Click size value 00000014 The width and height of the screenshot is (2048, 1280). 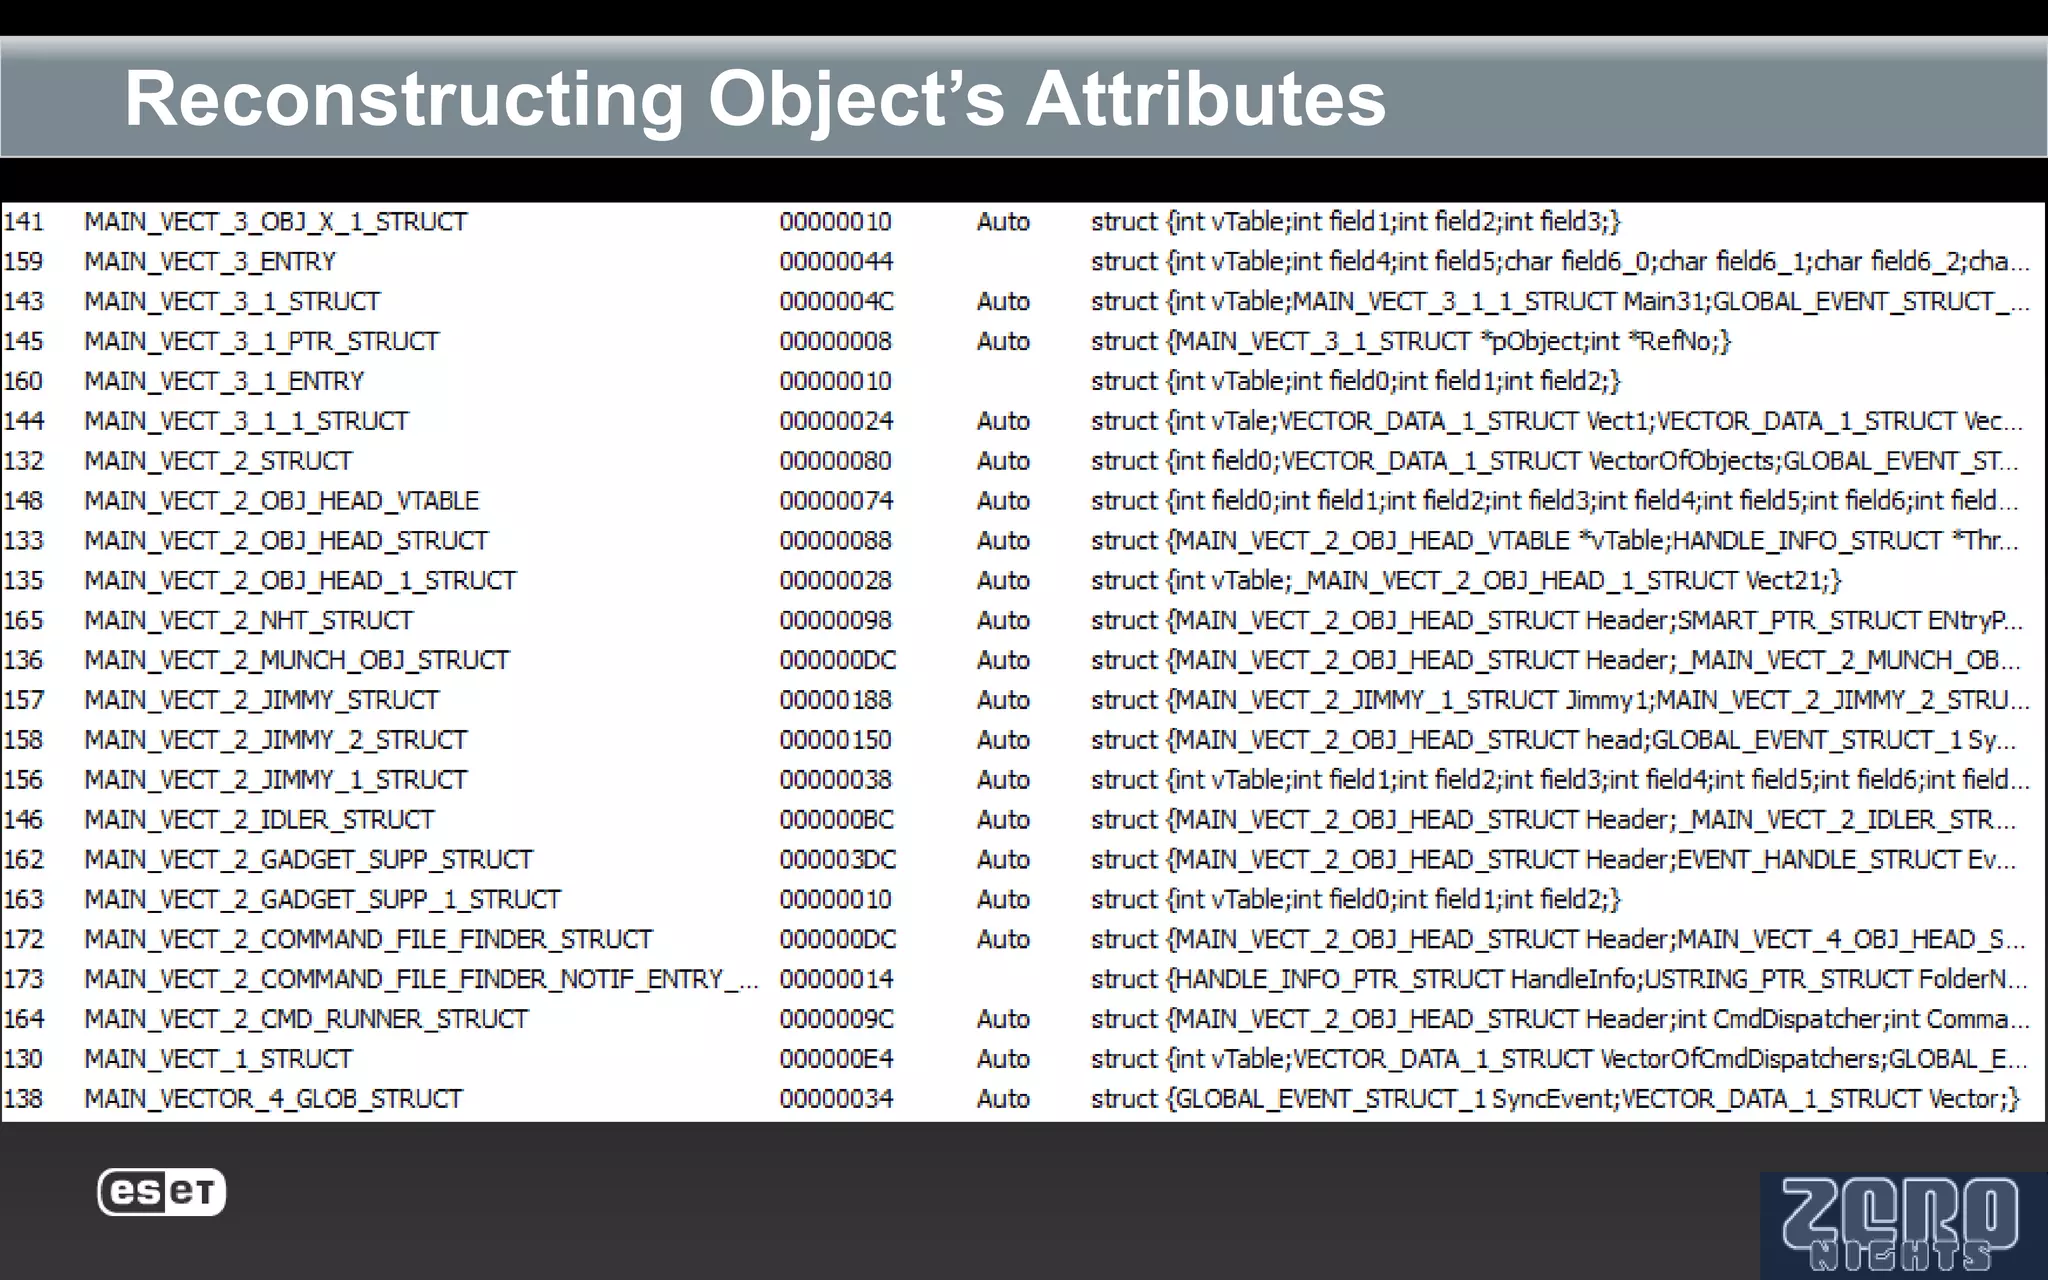(836, 979)
